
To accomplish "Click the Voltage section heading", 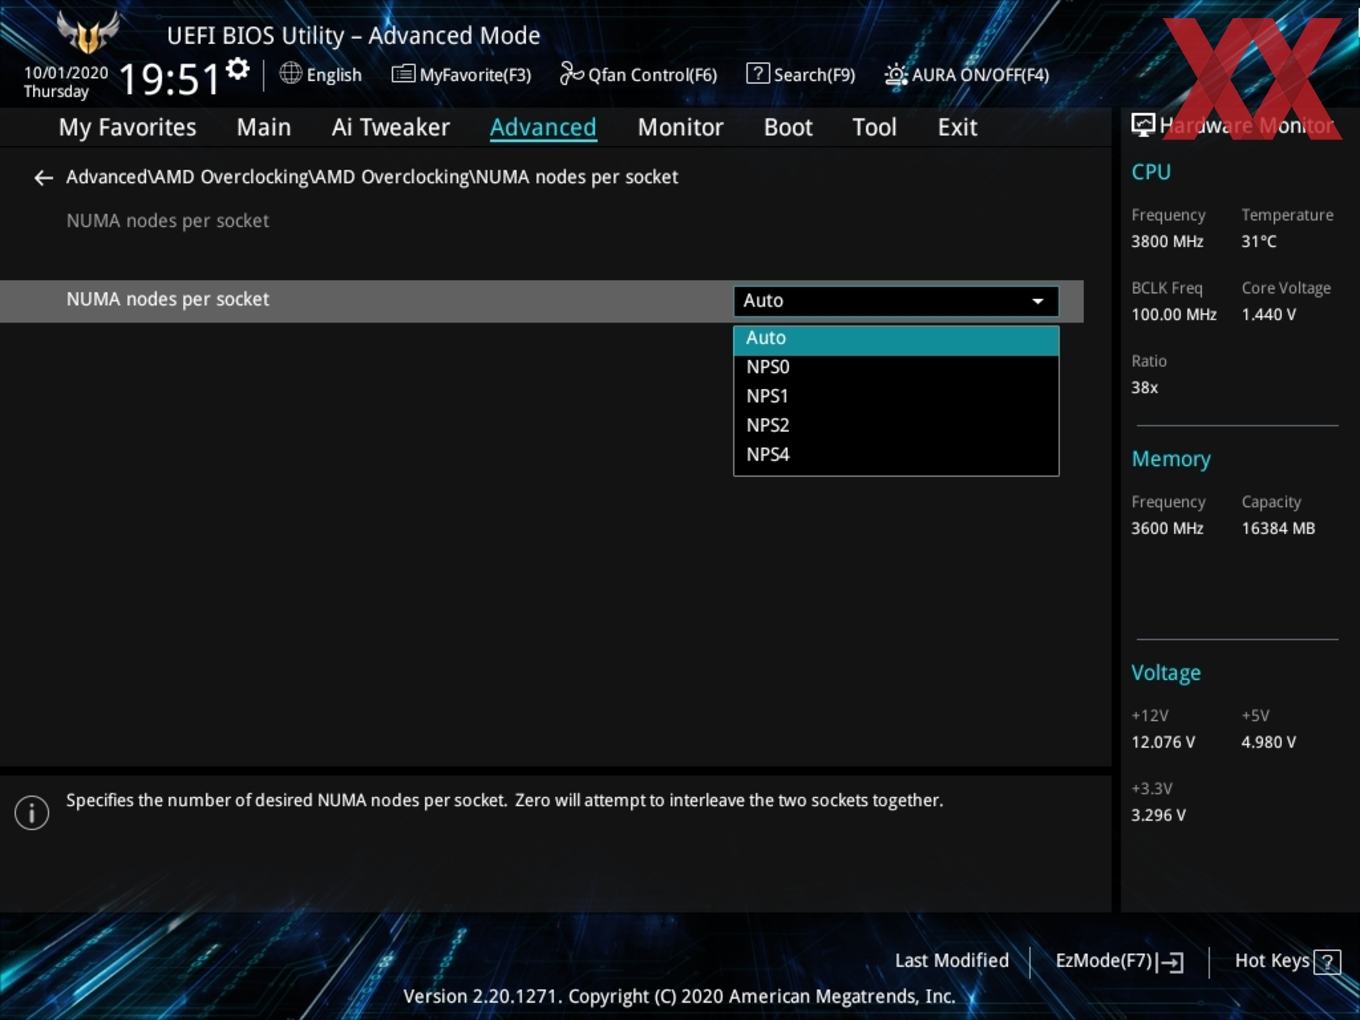I will (1166, 673).
